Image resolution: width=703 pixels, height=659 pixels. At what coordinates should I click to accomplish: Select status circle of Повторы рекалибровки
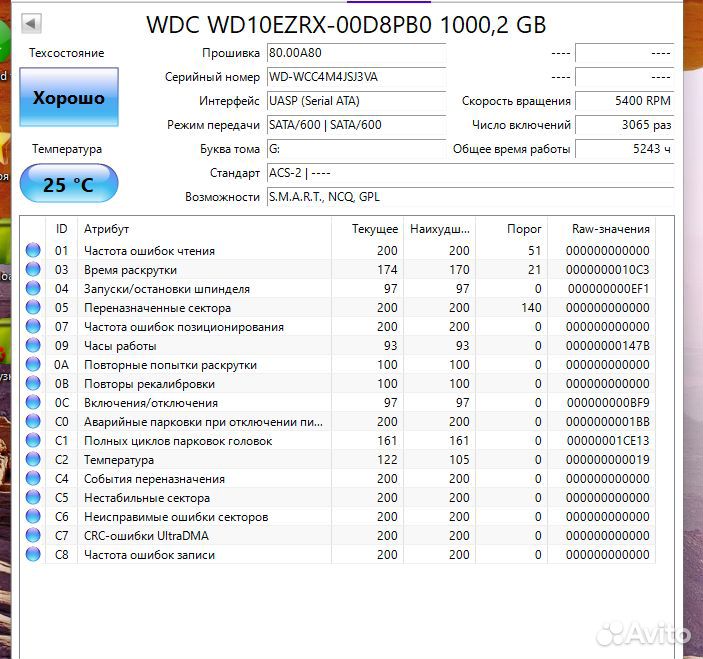point(33,383)
